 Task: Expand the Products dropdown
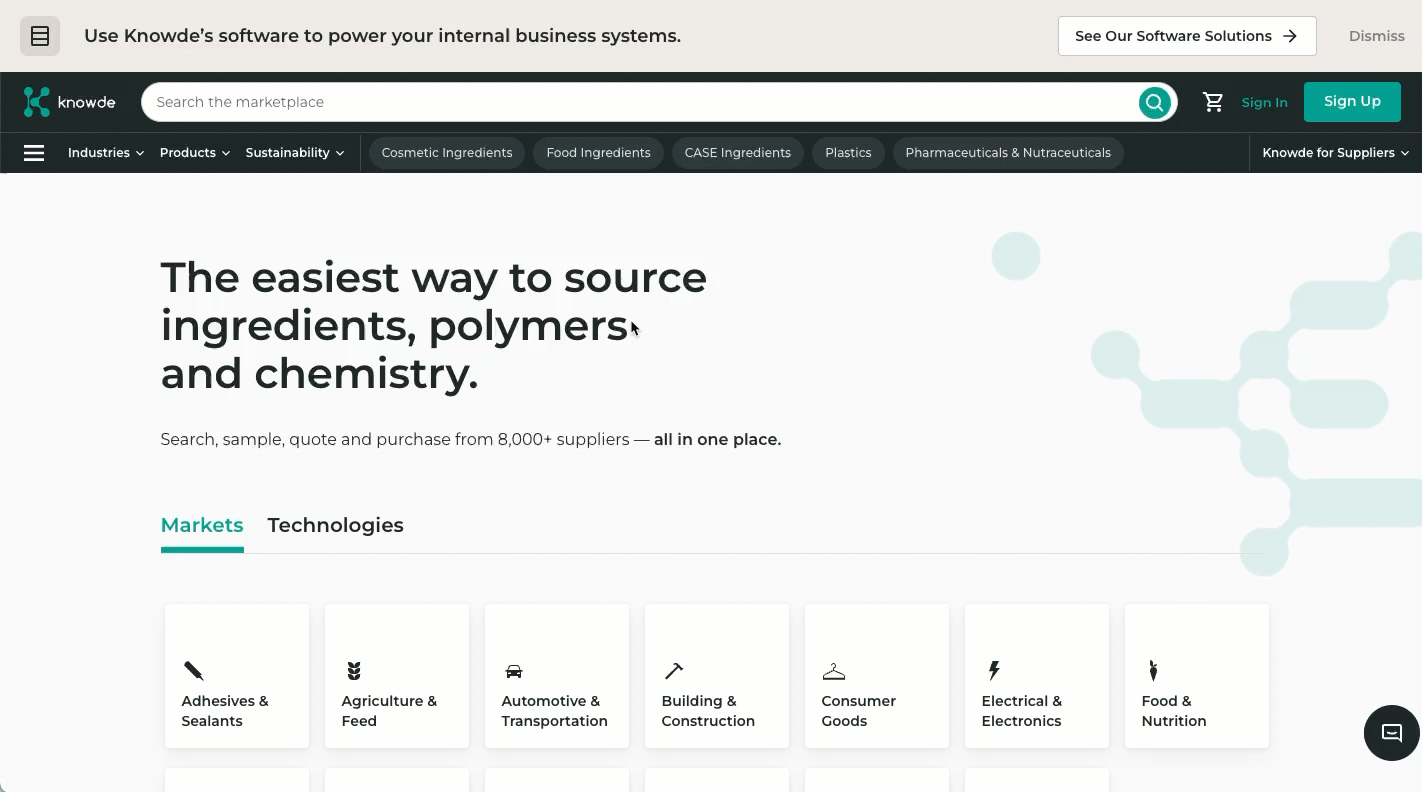click(195, 153)
